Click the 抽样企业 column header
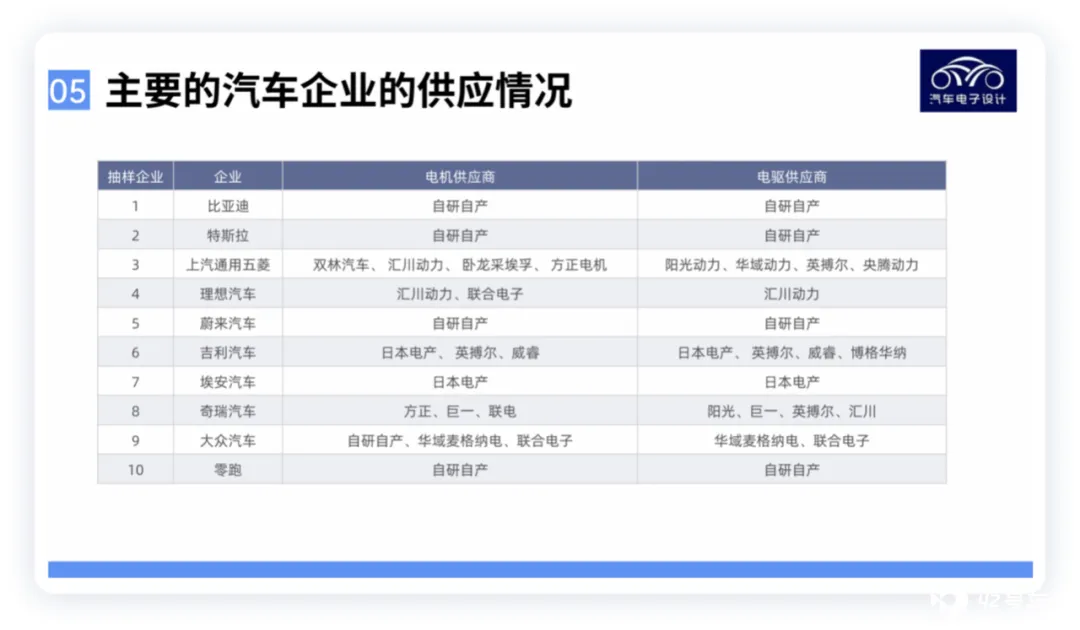The image size is (1080, 630). tap(136, 176)
